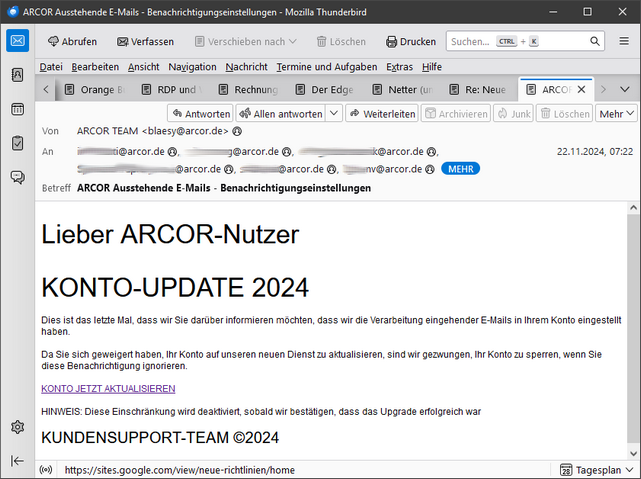
Task: Click Verfassen to compose message
Action: tap(146, 42)
